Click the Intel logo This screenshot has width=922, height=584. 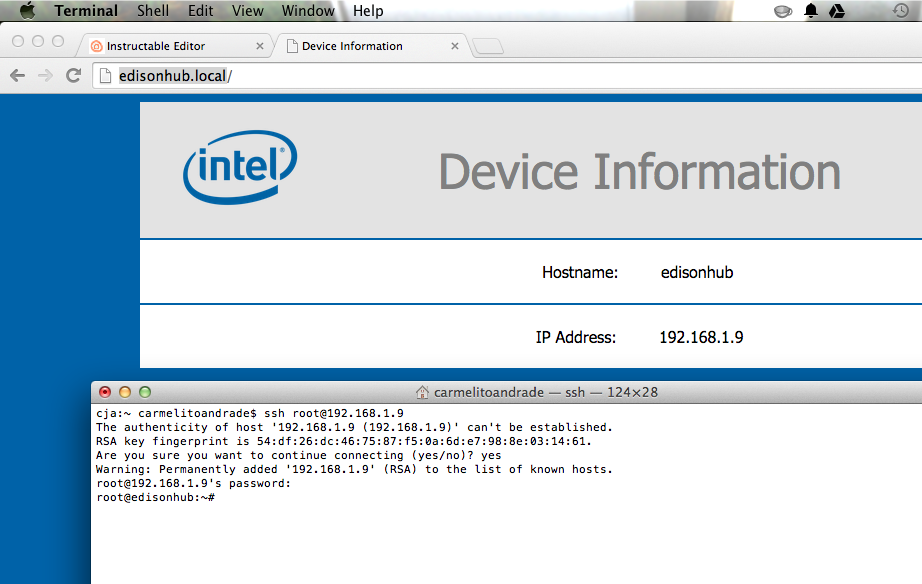(x=240, y=167)
